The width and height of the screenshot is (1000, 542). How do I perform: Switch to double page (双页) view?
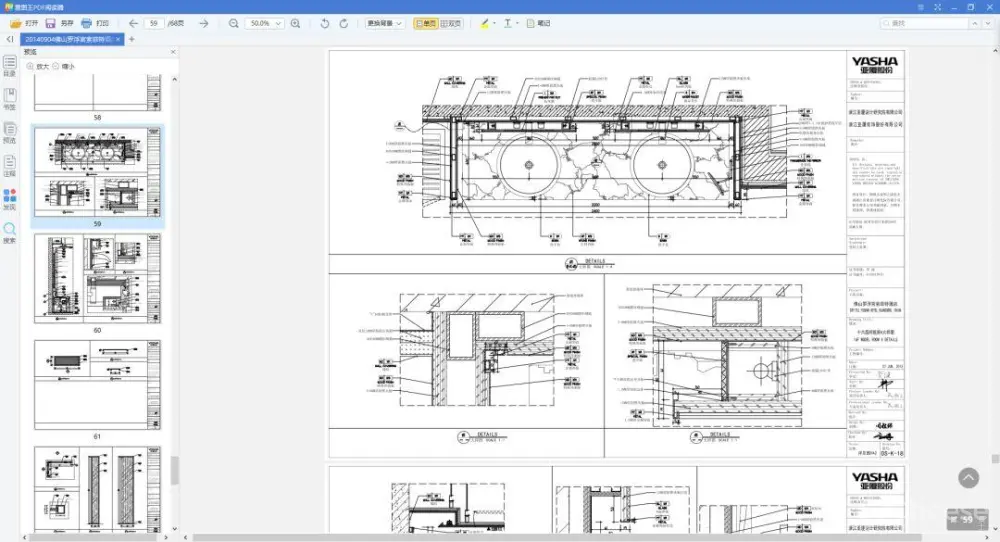coord(453,22)
